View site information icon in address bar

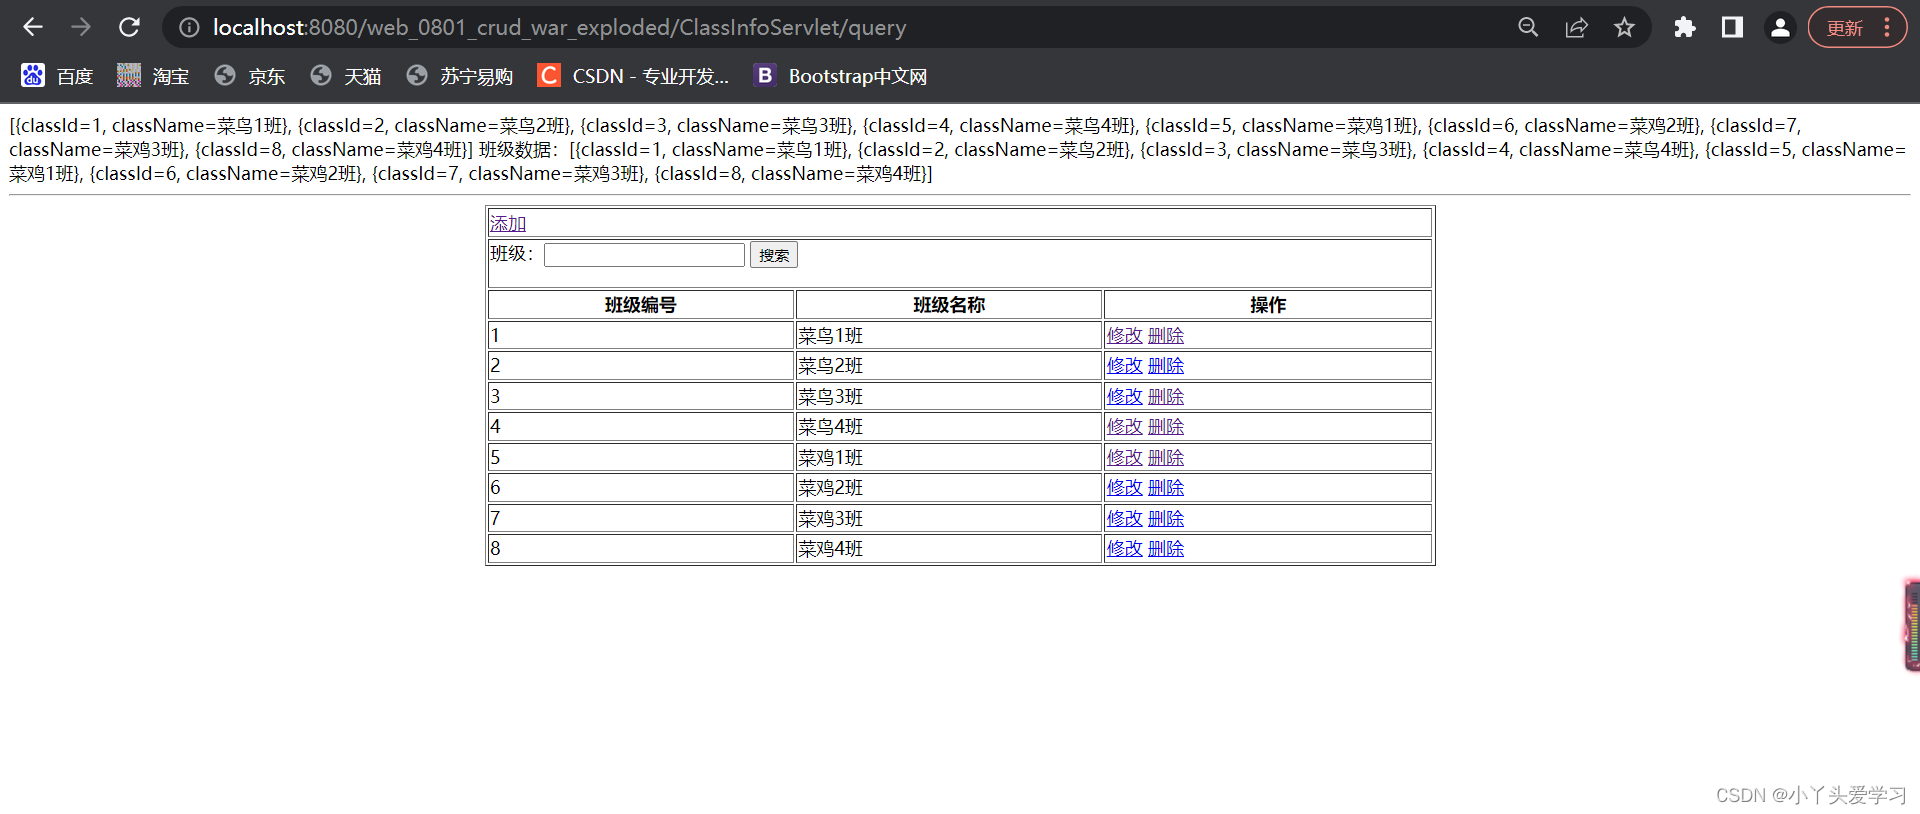pyautogui.click(x=189, y=27)
